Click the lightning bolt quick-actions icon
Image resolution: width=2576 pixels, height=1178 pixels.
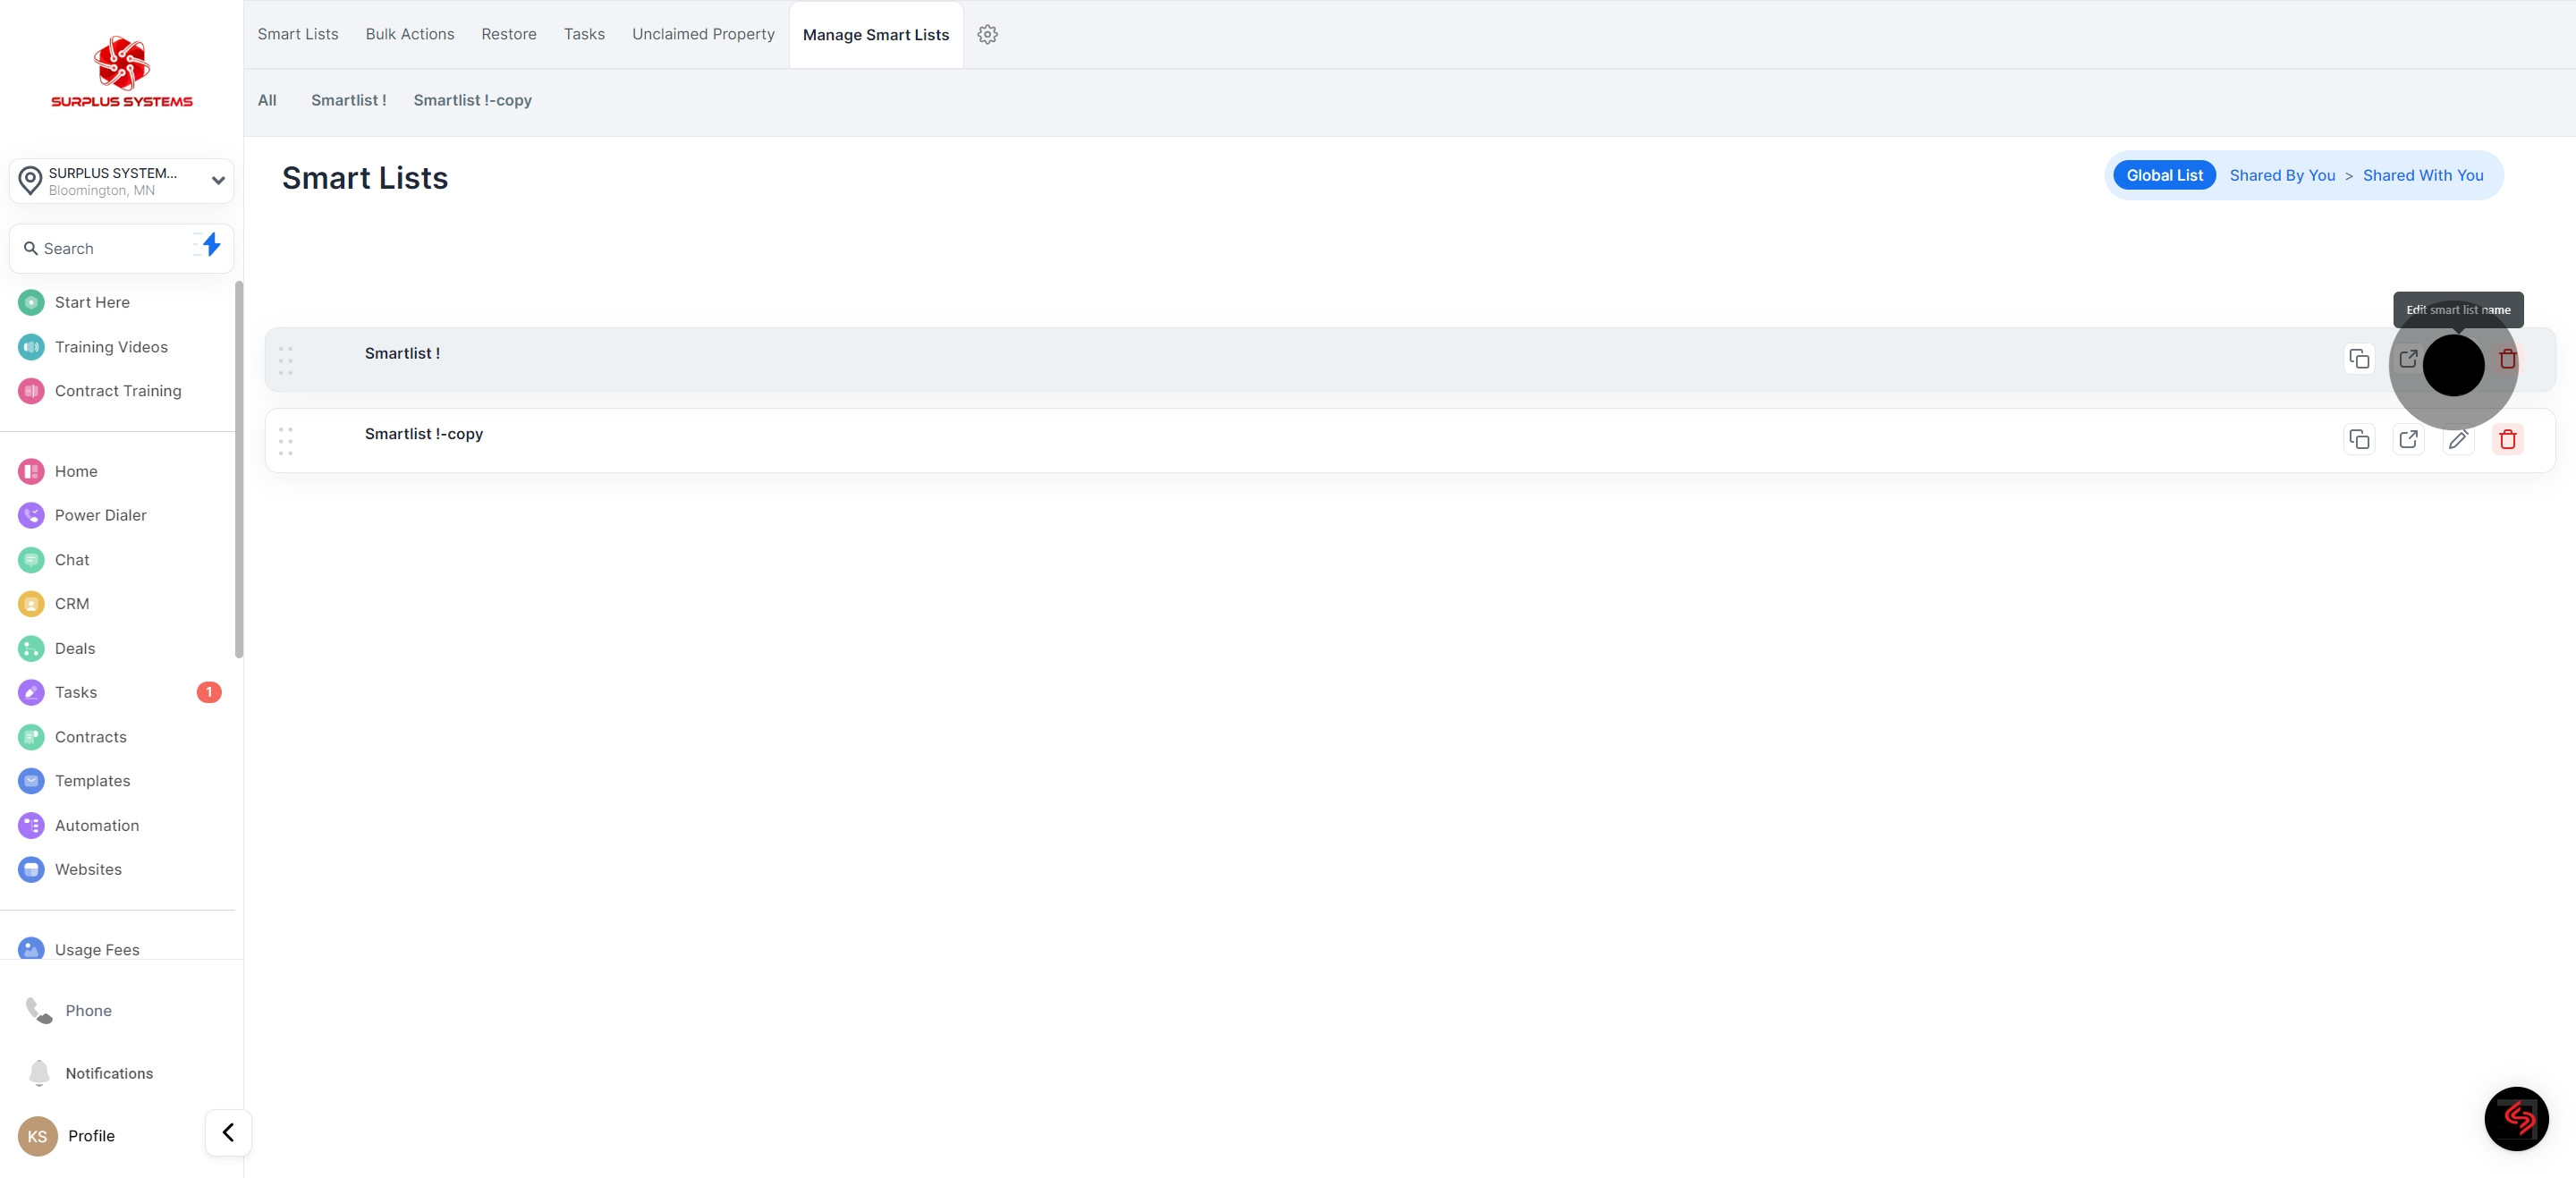coord(210,245)
